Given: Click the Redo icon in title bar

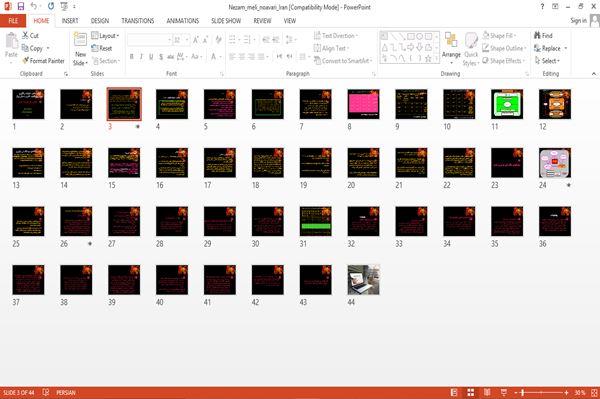Looking at the screenshot, I should 51,6.
